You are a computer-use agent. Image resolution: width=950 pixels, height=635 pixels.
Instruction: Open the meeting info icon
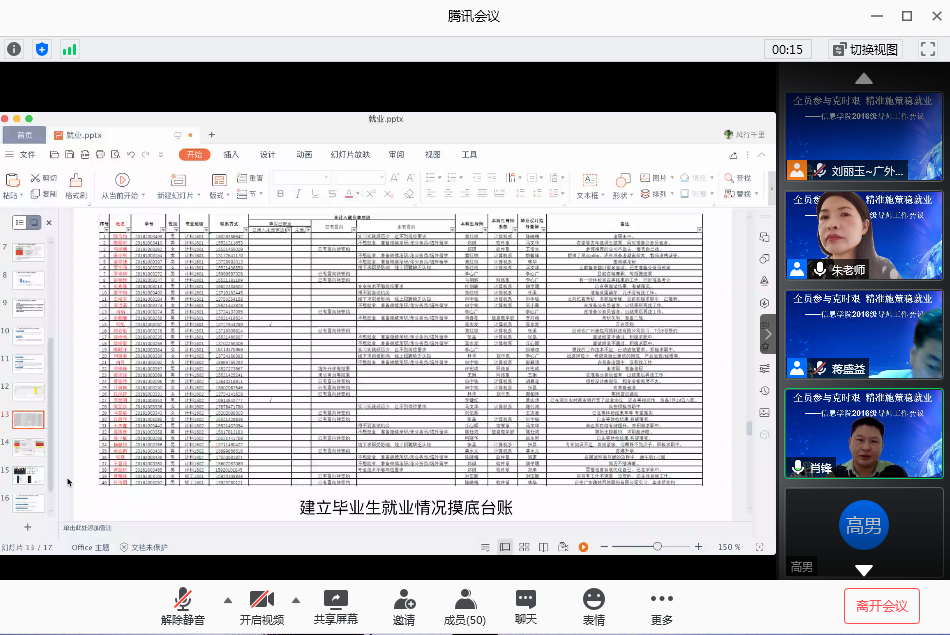tap(14, 49)
